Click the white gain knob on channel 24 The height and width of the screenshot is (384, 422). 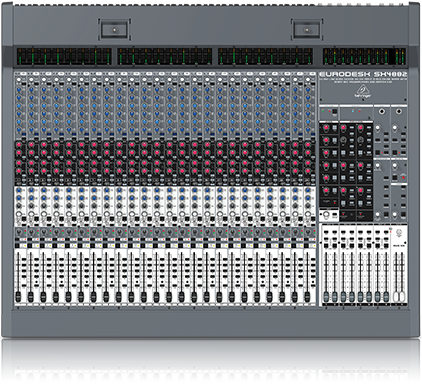[308, 80]
